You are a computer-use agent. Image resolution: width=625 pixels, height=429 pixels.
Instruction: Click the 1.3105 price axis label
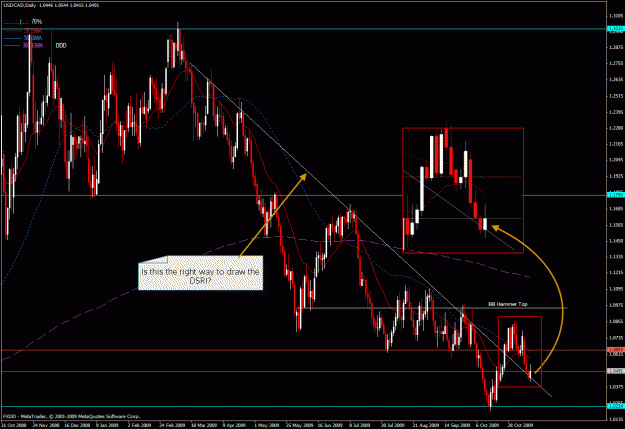pyautogui.click(x=615, y=16)
